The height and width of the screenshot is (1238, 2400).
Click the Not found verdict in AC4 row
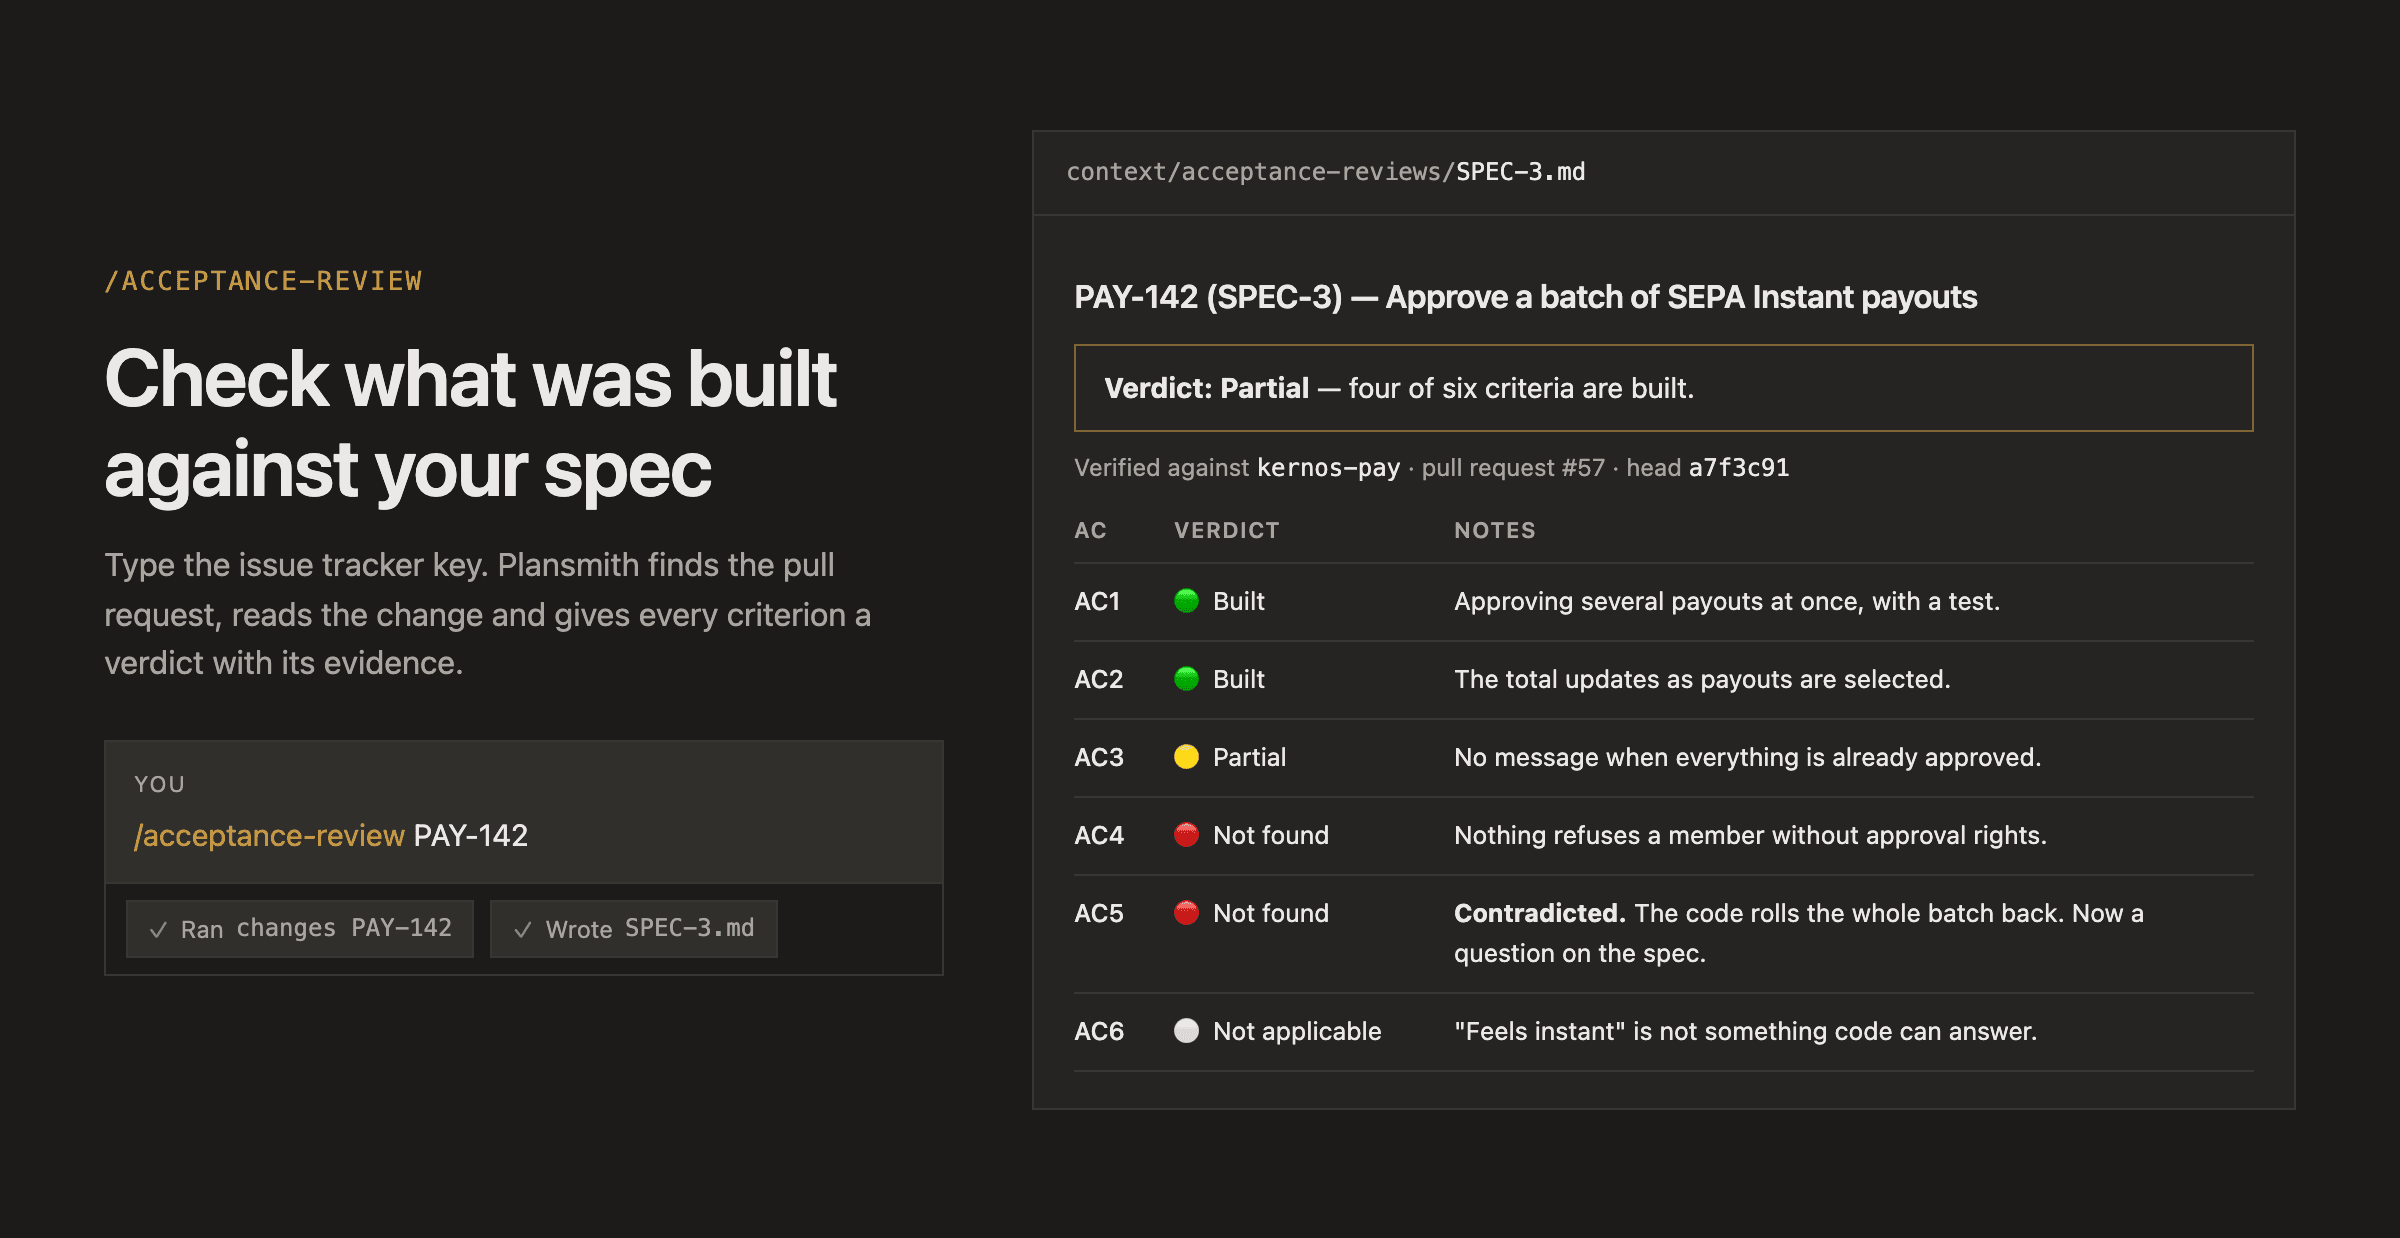(x=1271, y=836)
